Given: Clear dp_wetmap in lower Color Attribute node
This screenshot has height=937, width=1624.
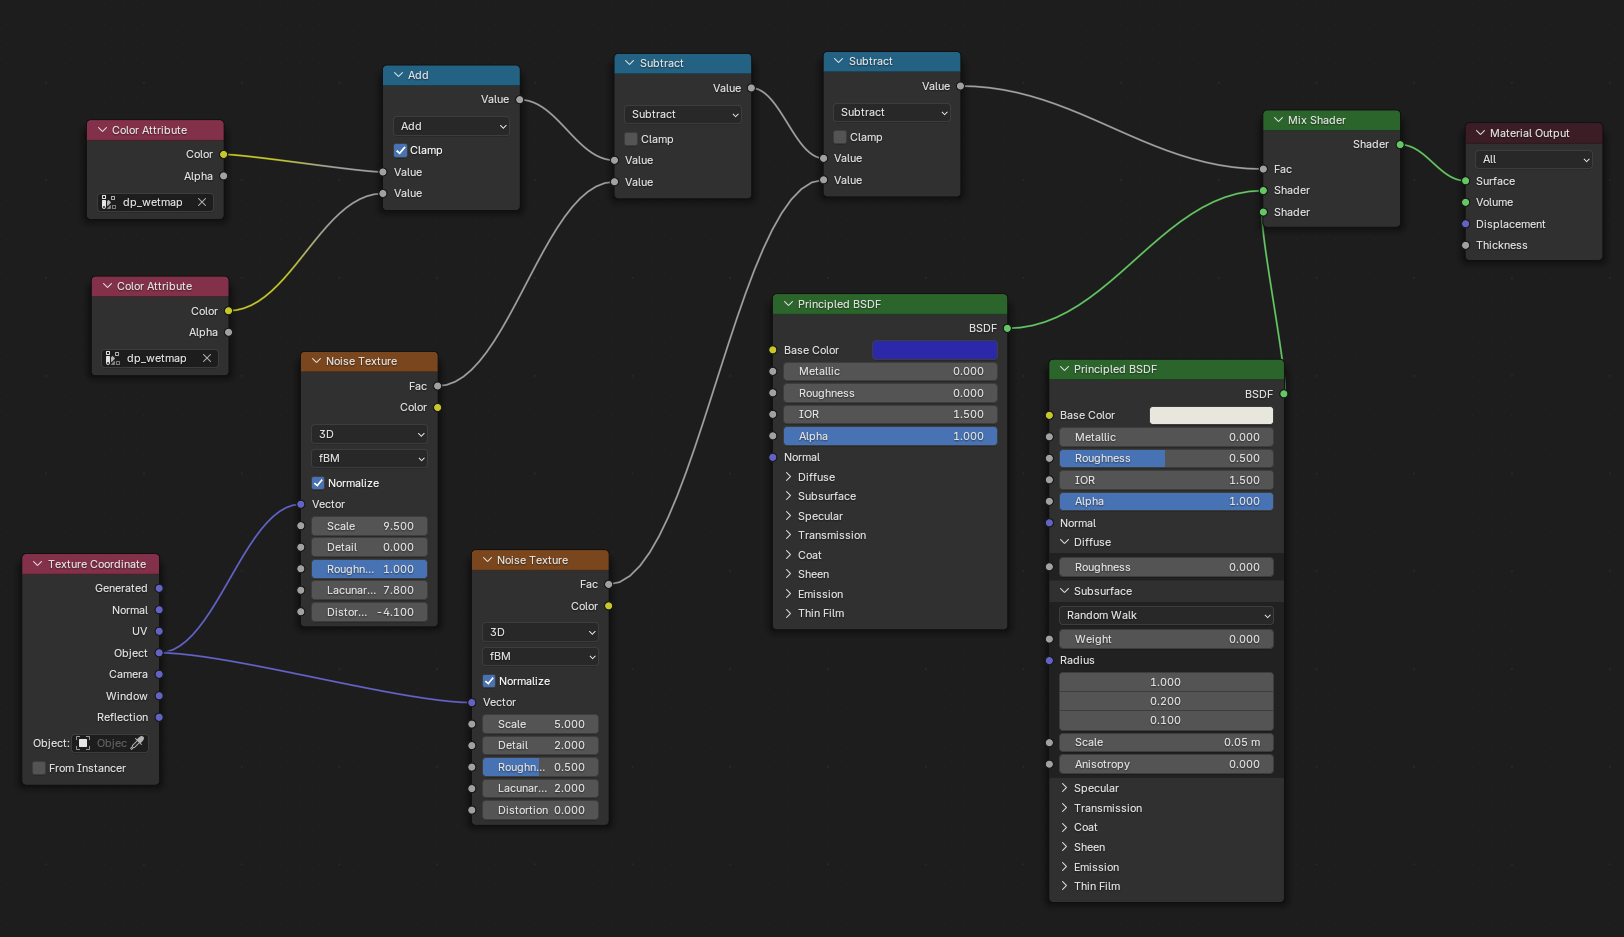Looking at the screenshot, I should coord(207,358).
